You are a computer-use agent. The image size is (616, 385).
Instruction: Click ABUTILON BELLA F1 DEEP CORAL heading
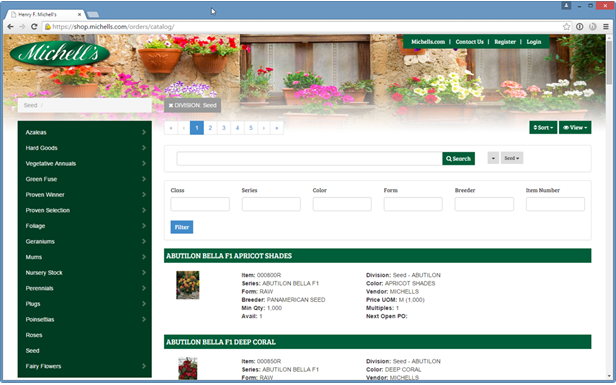(x=221, y=342)
